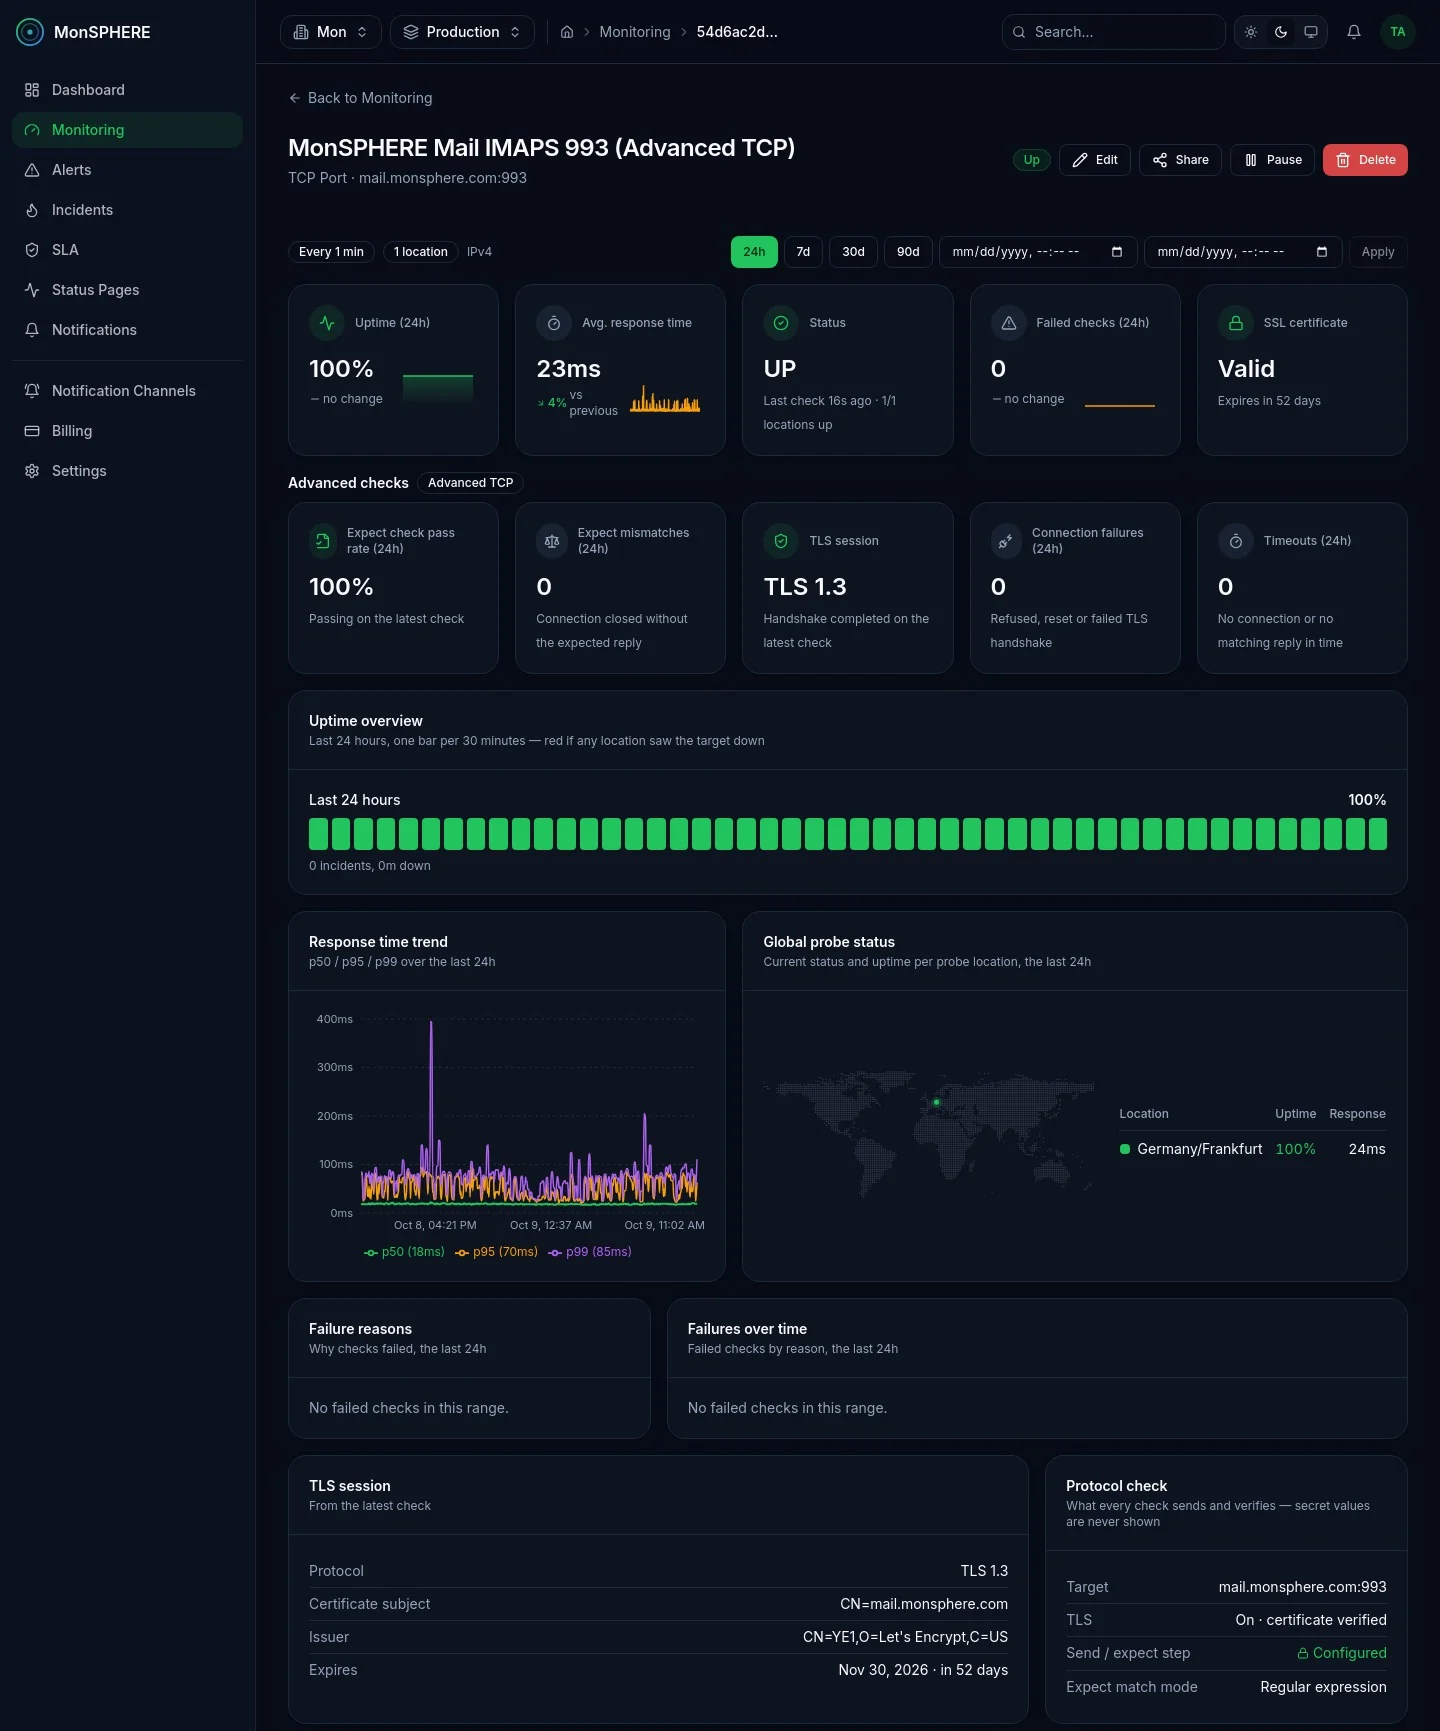Click the 1 location badge

420,252
